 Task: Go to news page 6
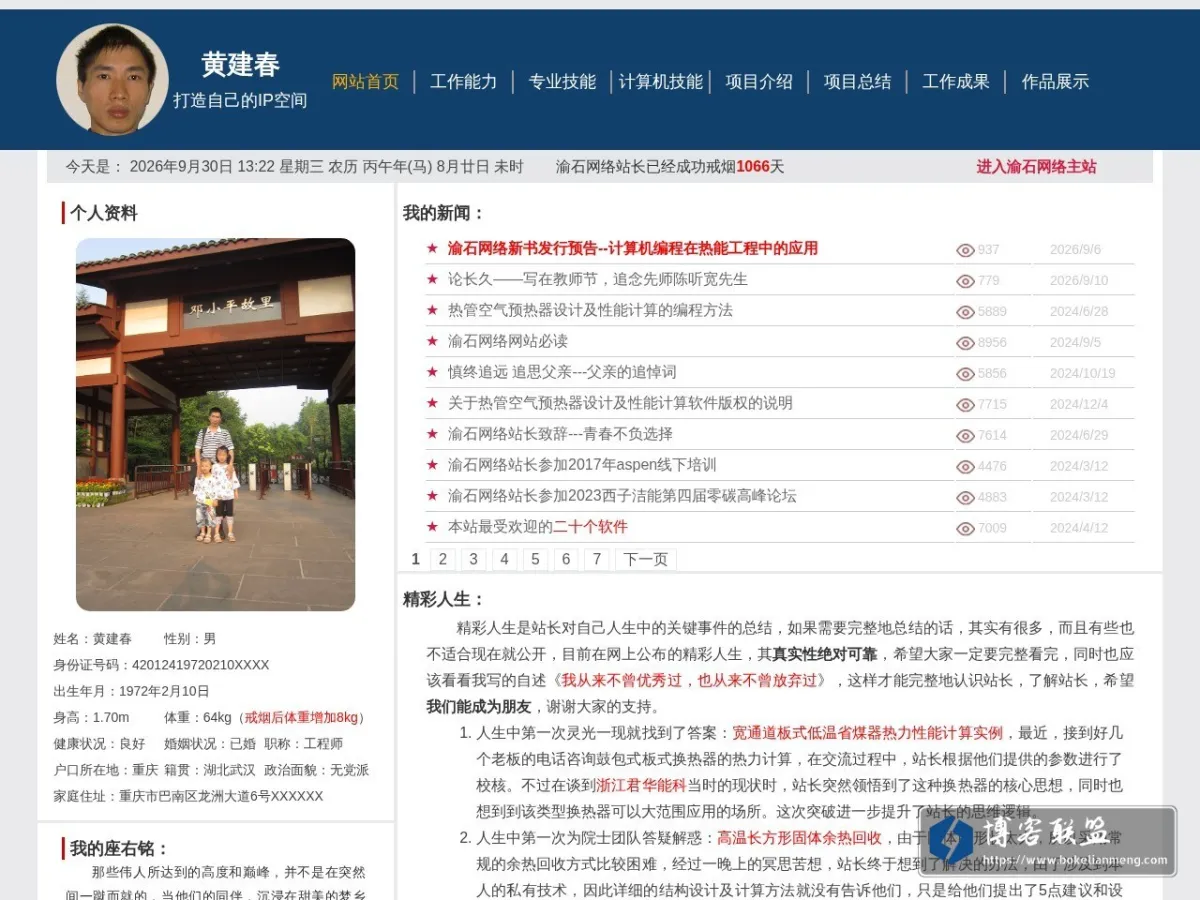click(x=567, y=559)
